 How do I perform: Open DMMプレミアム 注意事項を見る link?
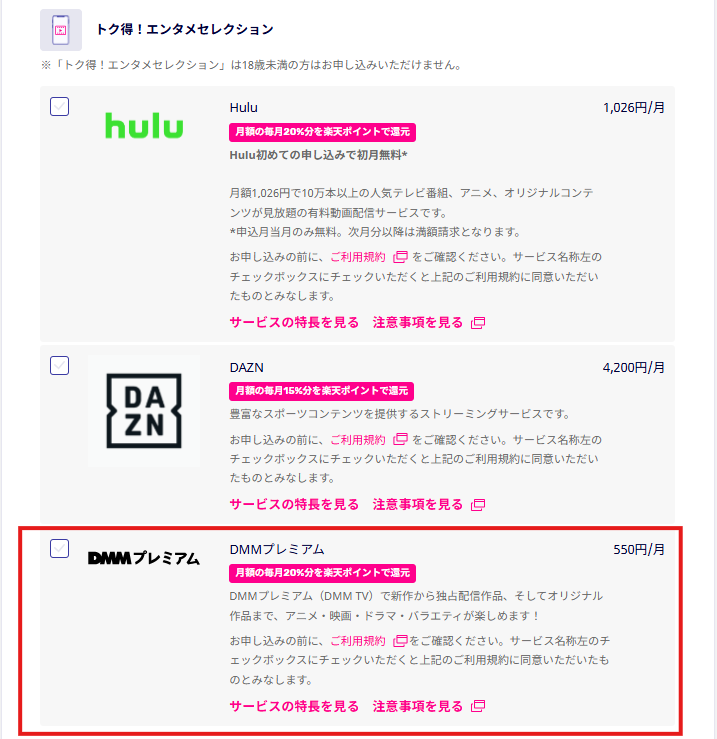pyautogui.click(x=418, y=706)
